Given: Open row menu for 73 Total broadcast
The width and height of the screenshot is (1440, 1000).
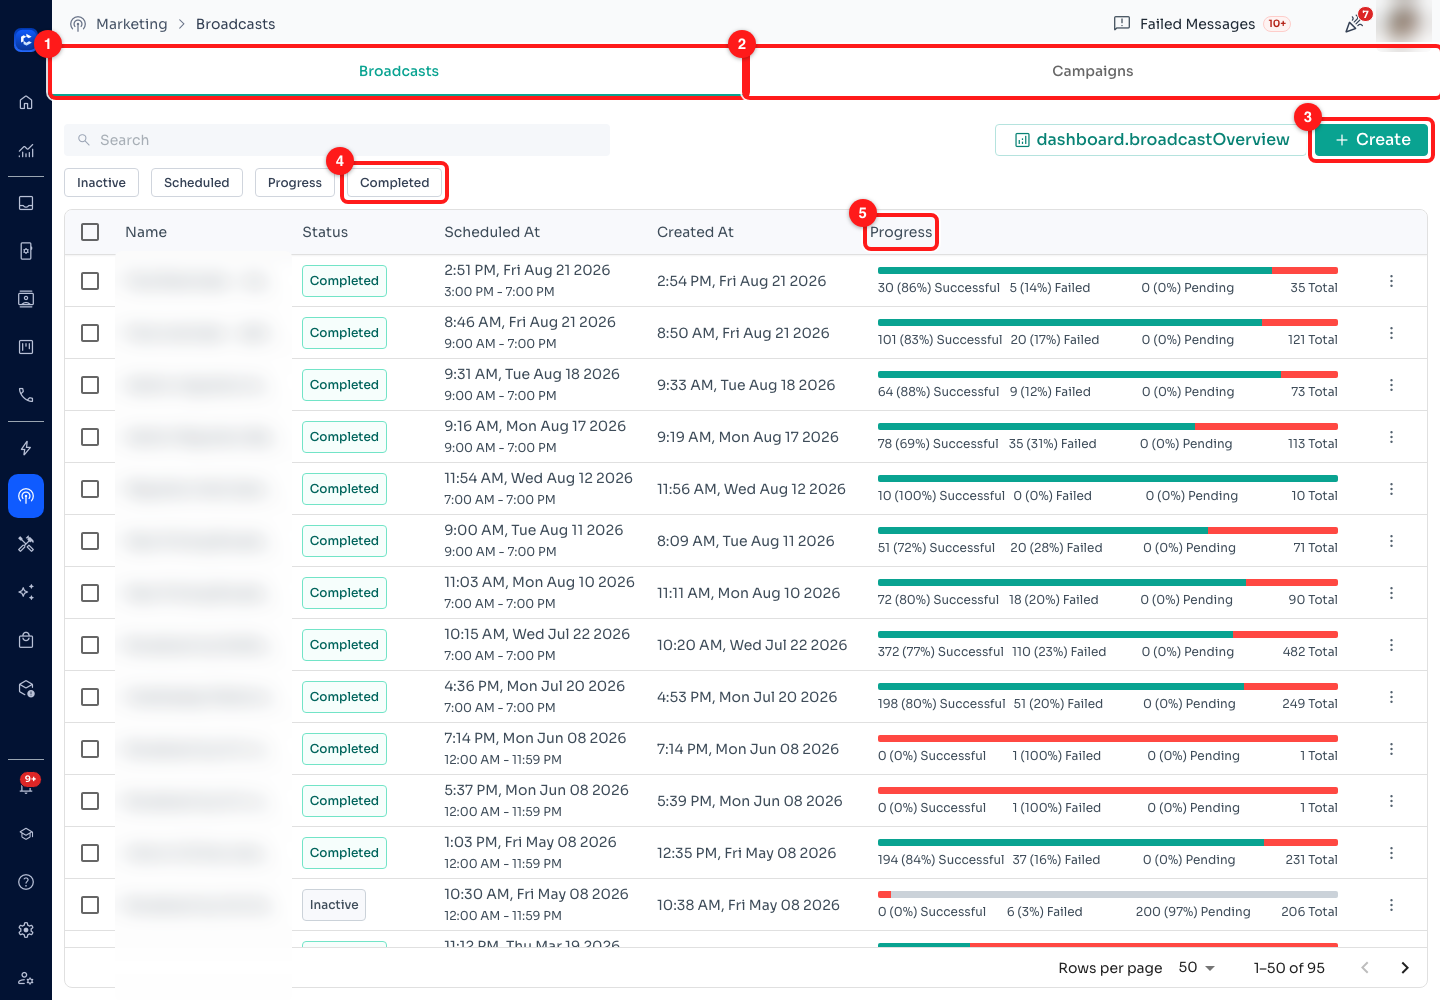Looking at the screenshot, I should tap(1391, 385).
